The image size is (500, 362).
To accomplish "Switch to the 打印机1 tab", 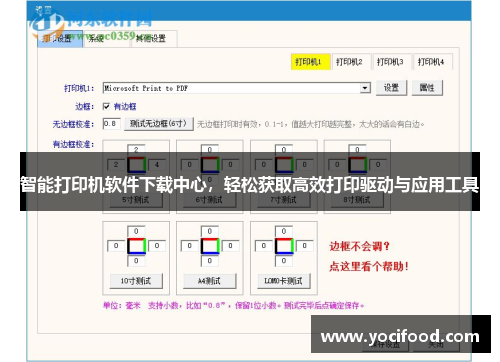I will coord(310,62).
